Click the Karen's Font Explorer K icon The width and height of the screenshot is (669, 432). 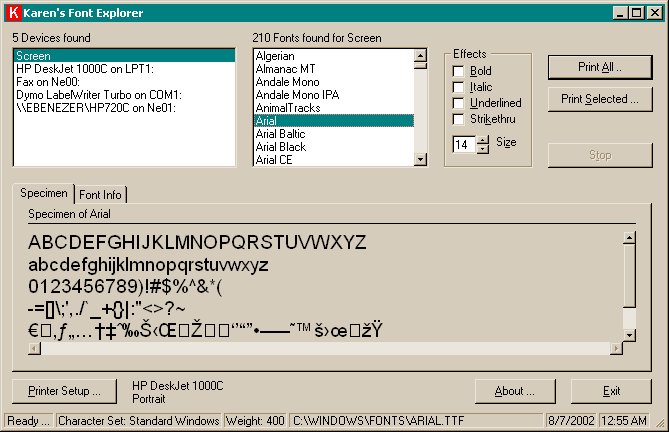tap(14, 13)
